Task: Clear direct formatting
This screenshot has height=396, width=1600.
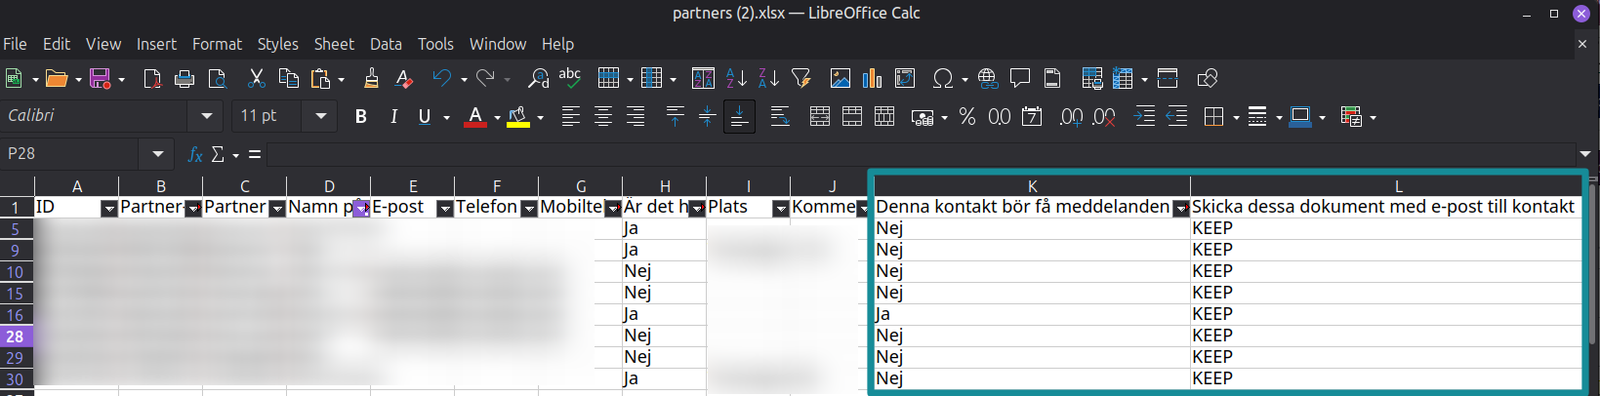Action: (x=404, y=79)
